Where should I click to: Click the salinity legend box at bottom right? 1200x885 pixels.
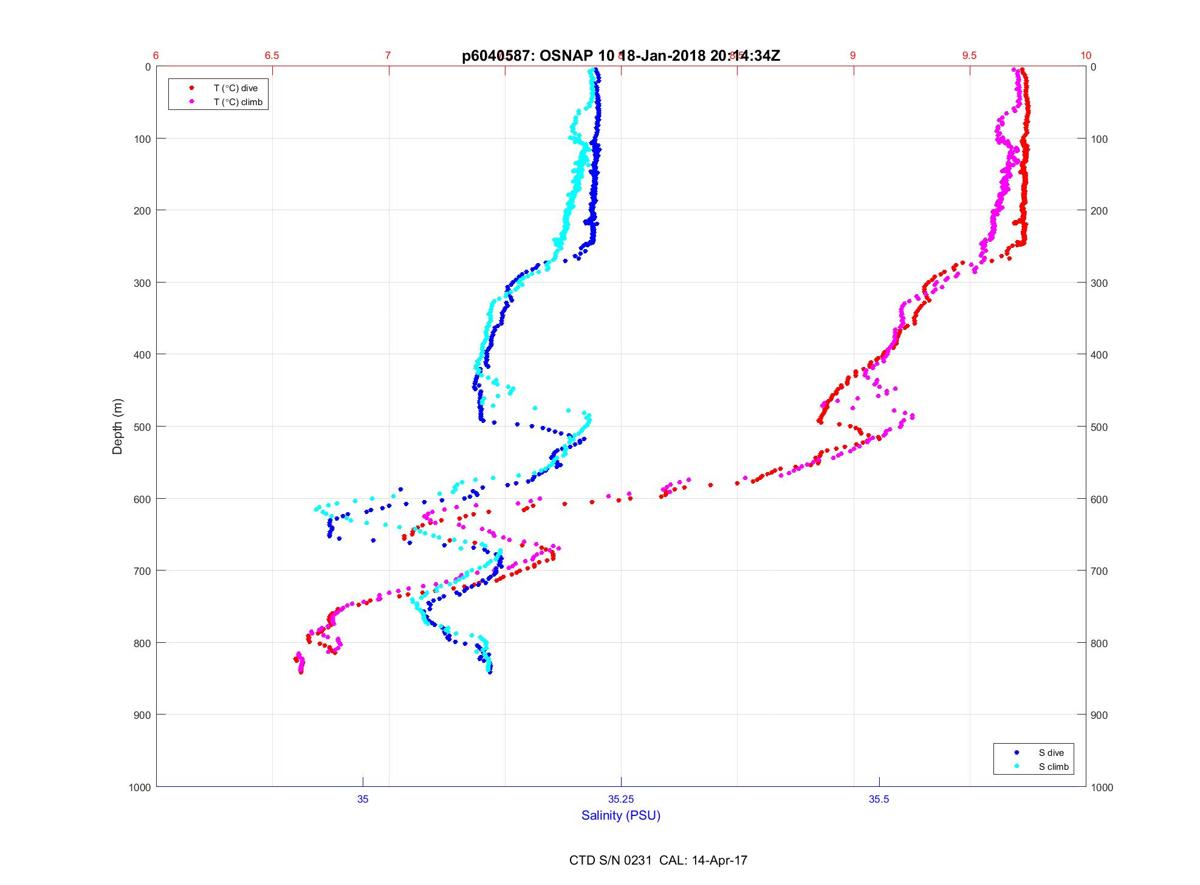1035,759
